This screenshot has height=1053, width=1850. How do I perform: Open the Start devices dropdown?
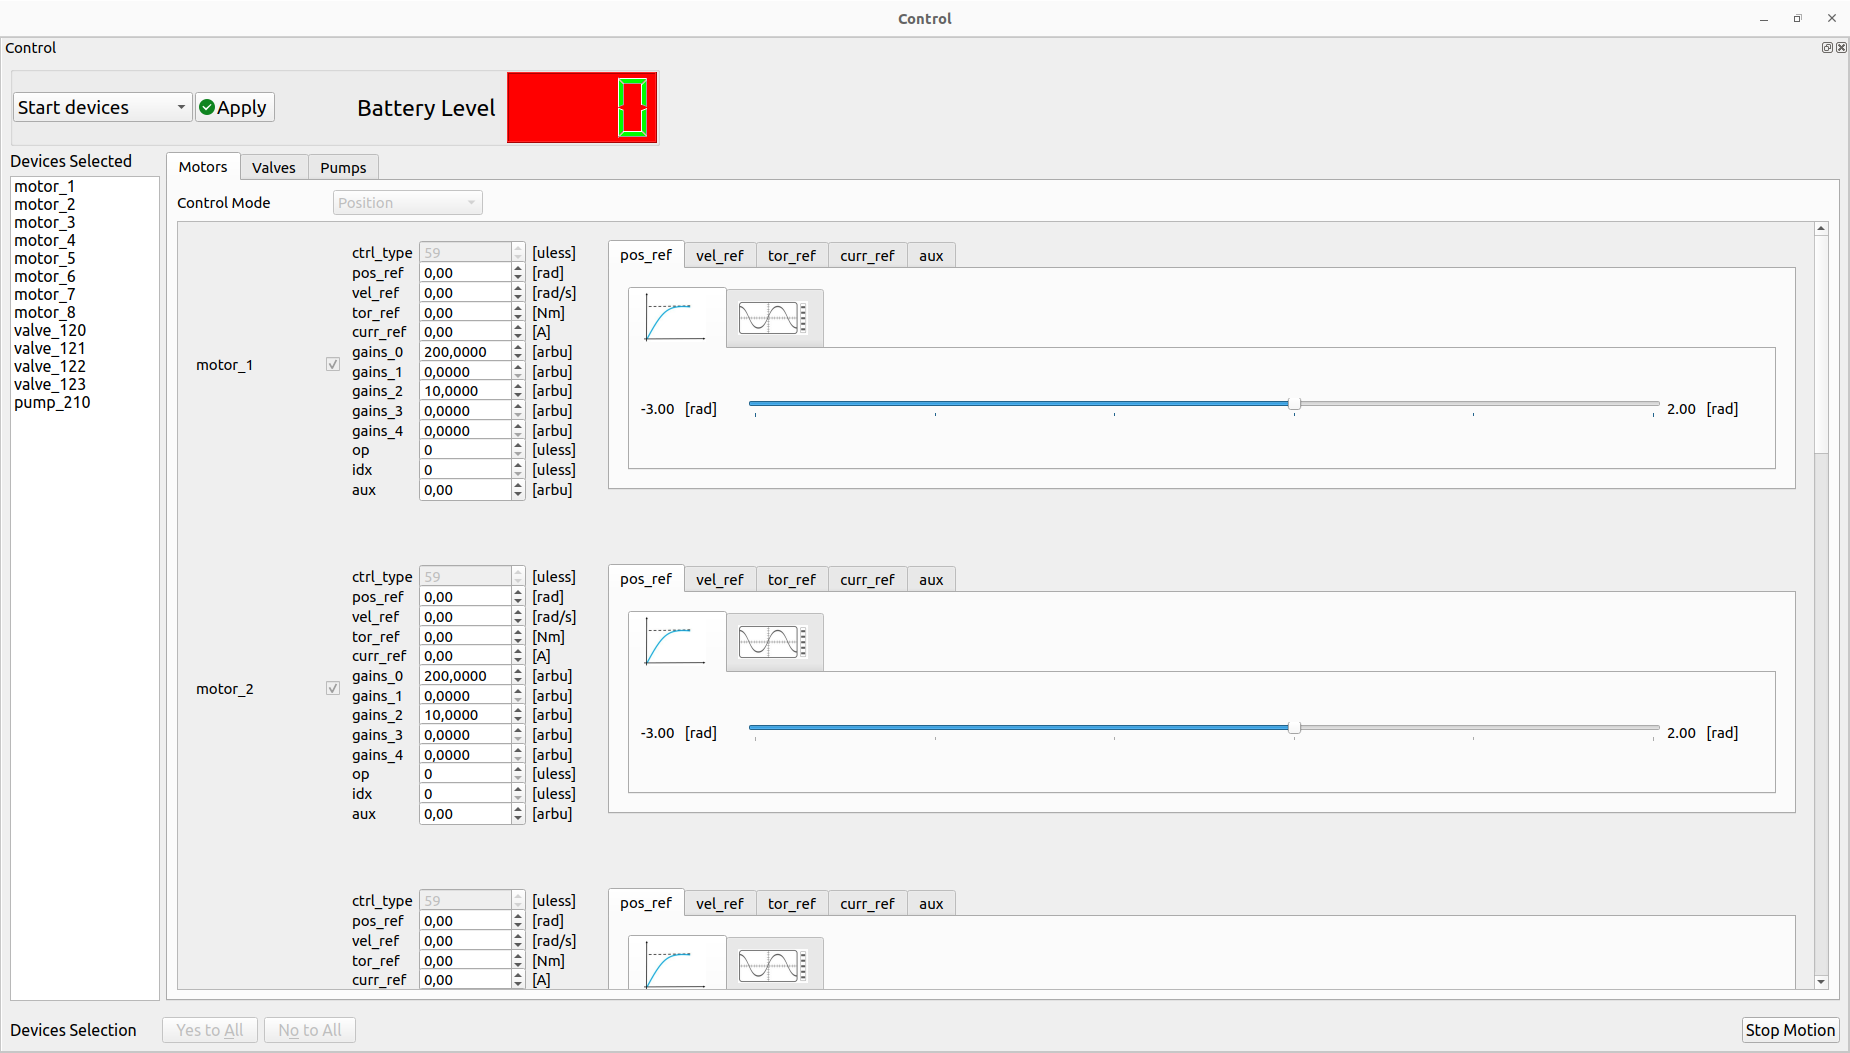[102, 107]
